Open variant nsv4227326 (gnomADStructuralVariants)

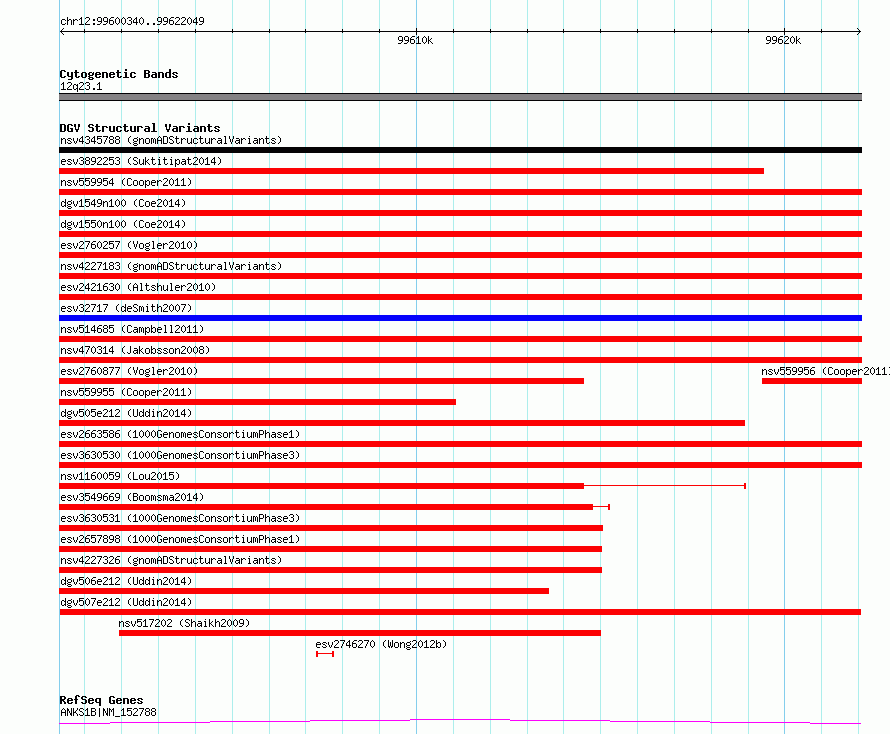coord(171,560)
